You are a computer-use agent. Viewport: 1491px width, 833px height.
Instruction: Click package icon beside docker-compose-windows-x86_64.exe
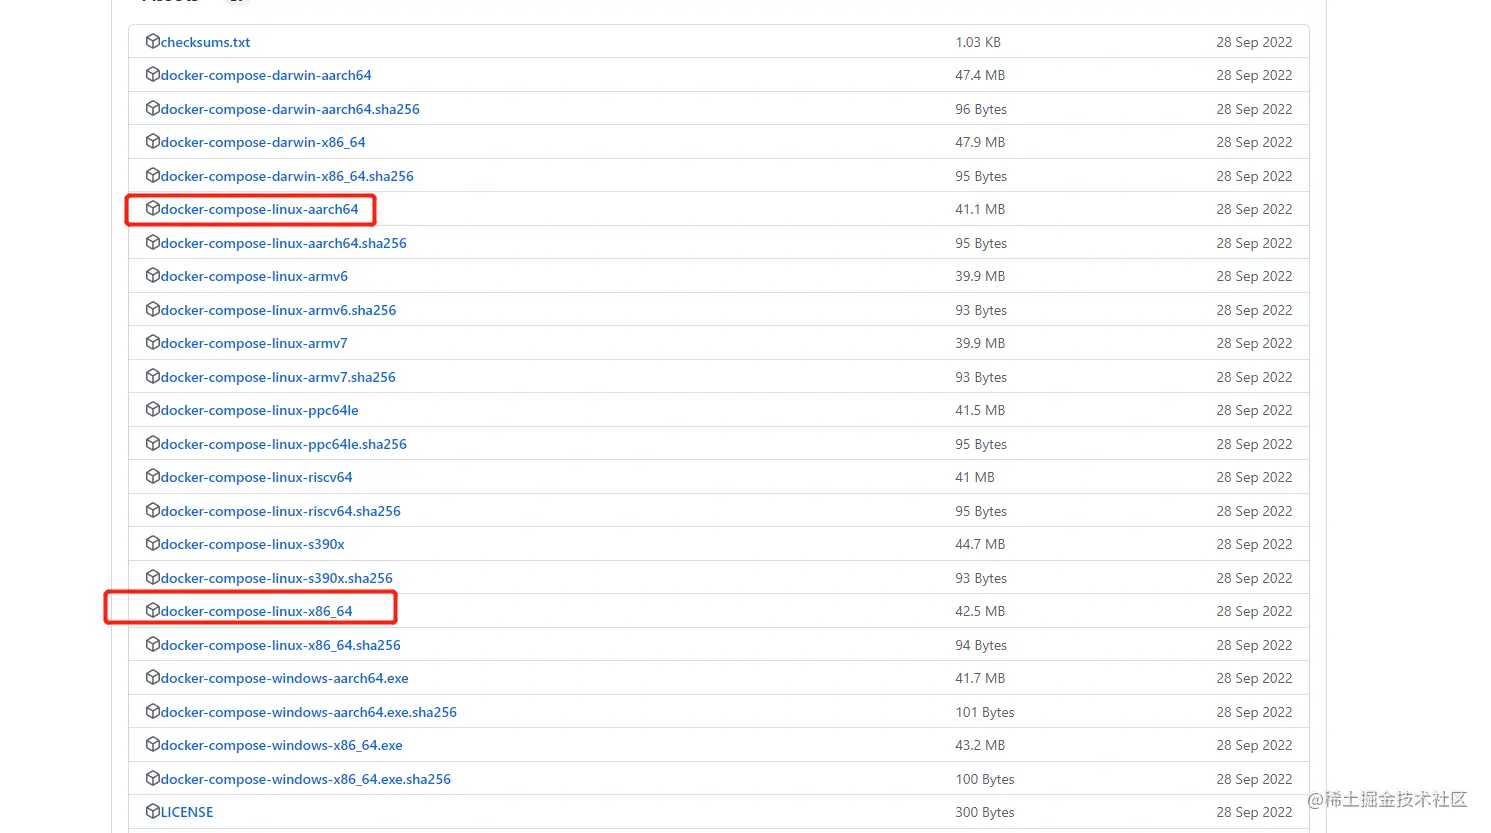(x=153, y=744)
